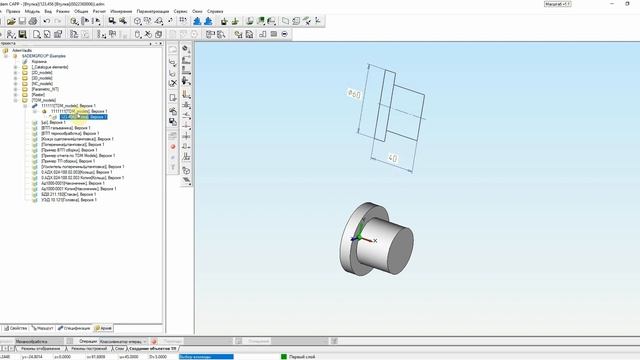Open the Справка menu

(x=215, y=11)
